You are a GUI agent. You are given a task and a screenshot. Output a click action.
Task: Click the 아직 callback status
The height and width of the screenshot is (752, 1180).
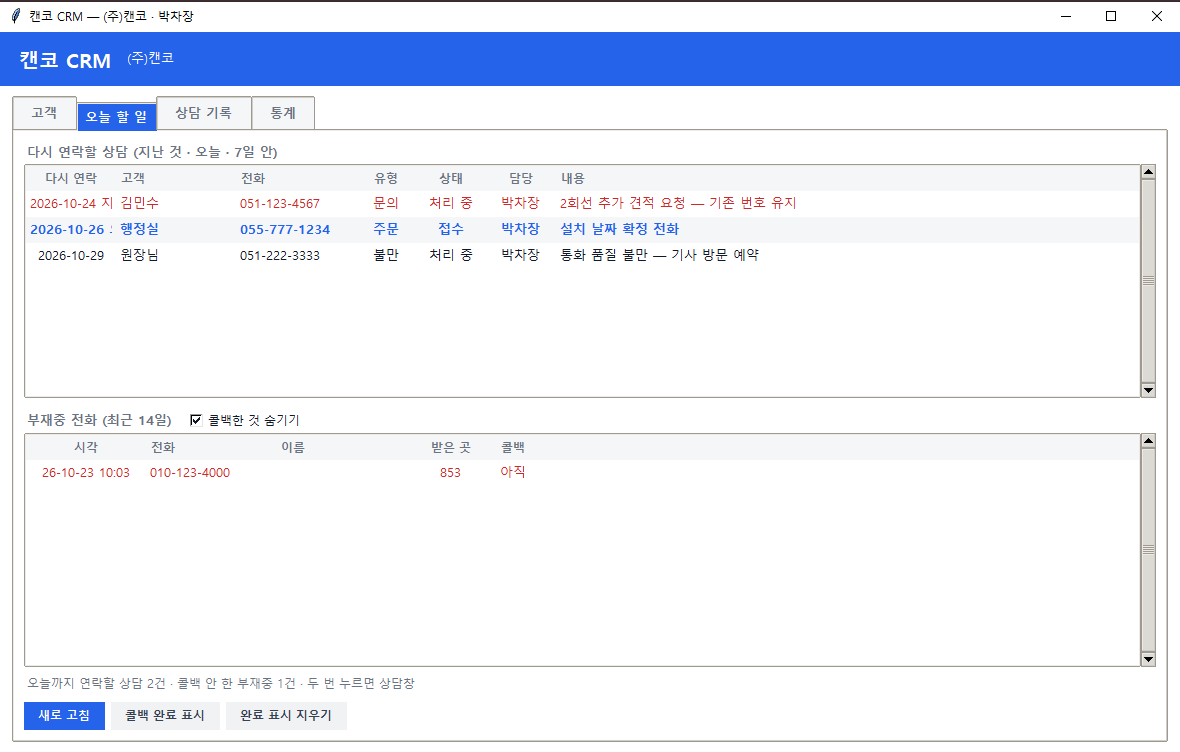512,472
